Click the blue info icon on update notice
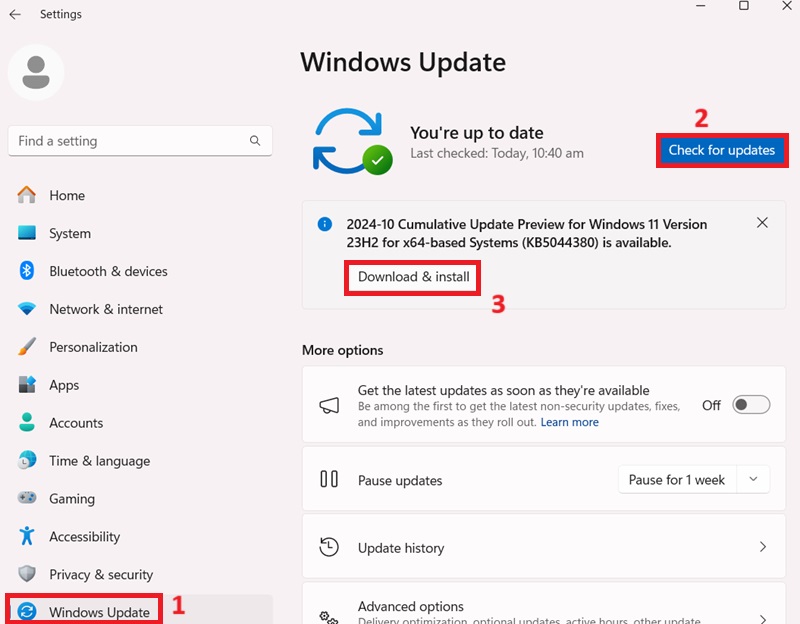800x624 pixels. [x=324, y=224]
